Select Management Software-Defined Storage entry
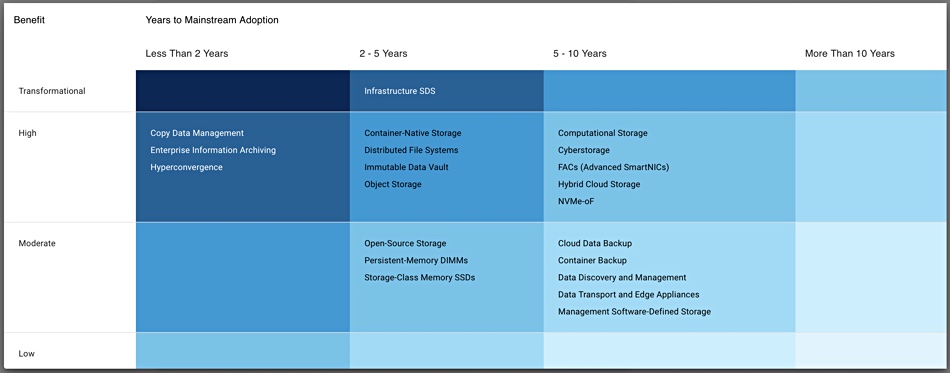950x373 pixels. click(634, 312)
